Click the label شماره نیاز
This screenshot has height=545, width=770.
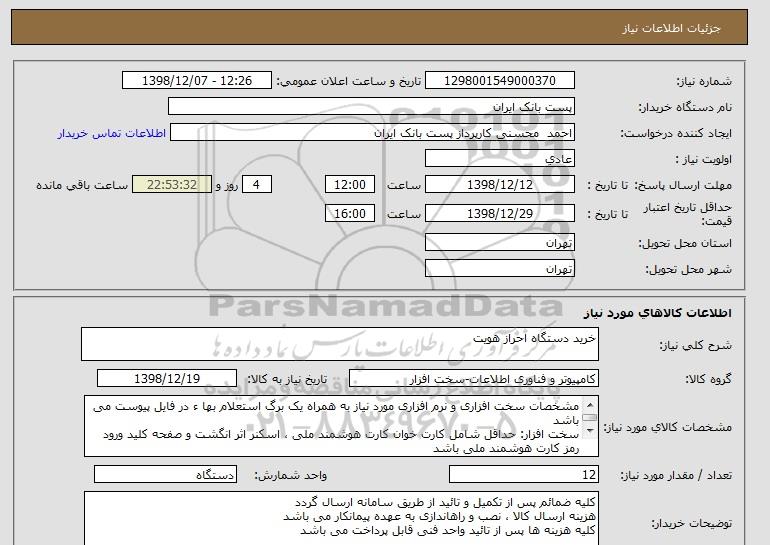[704, 82]
